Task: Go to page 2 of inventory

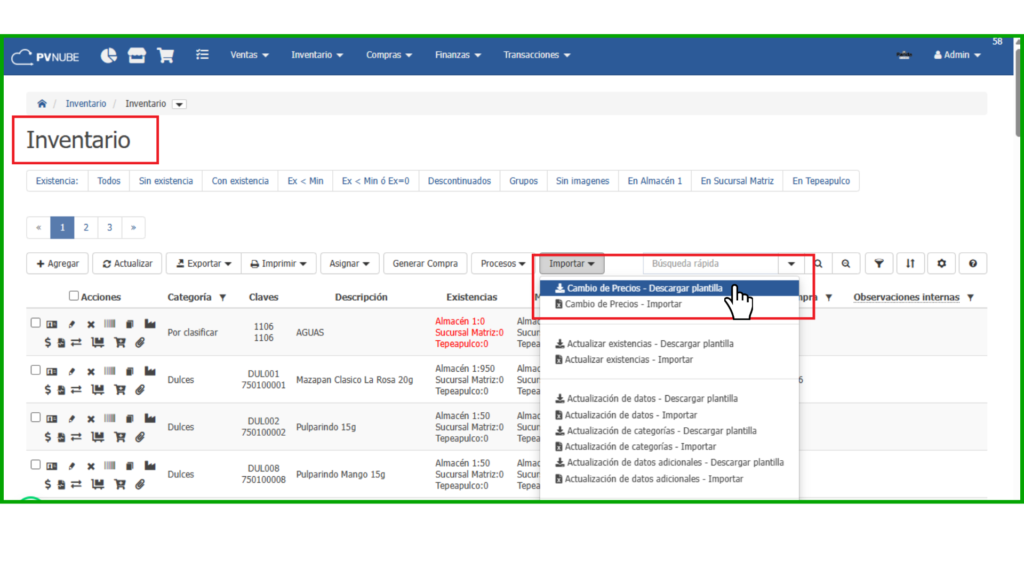Action: 86,228
